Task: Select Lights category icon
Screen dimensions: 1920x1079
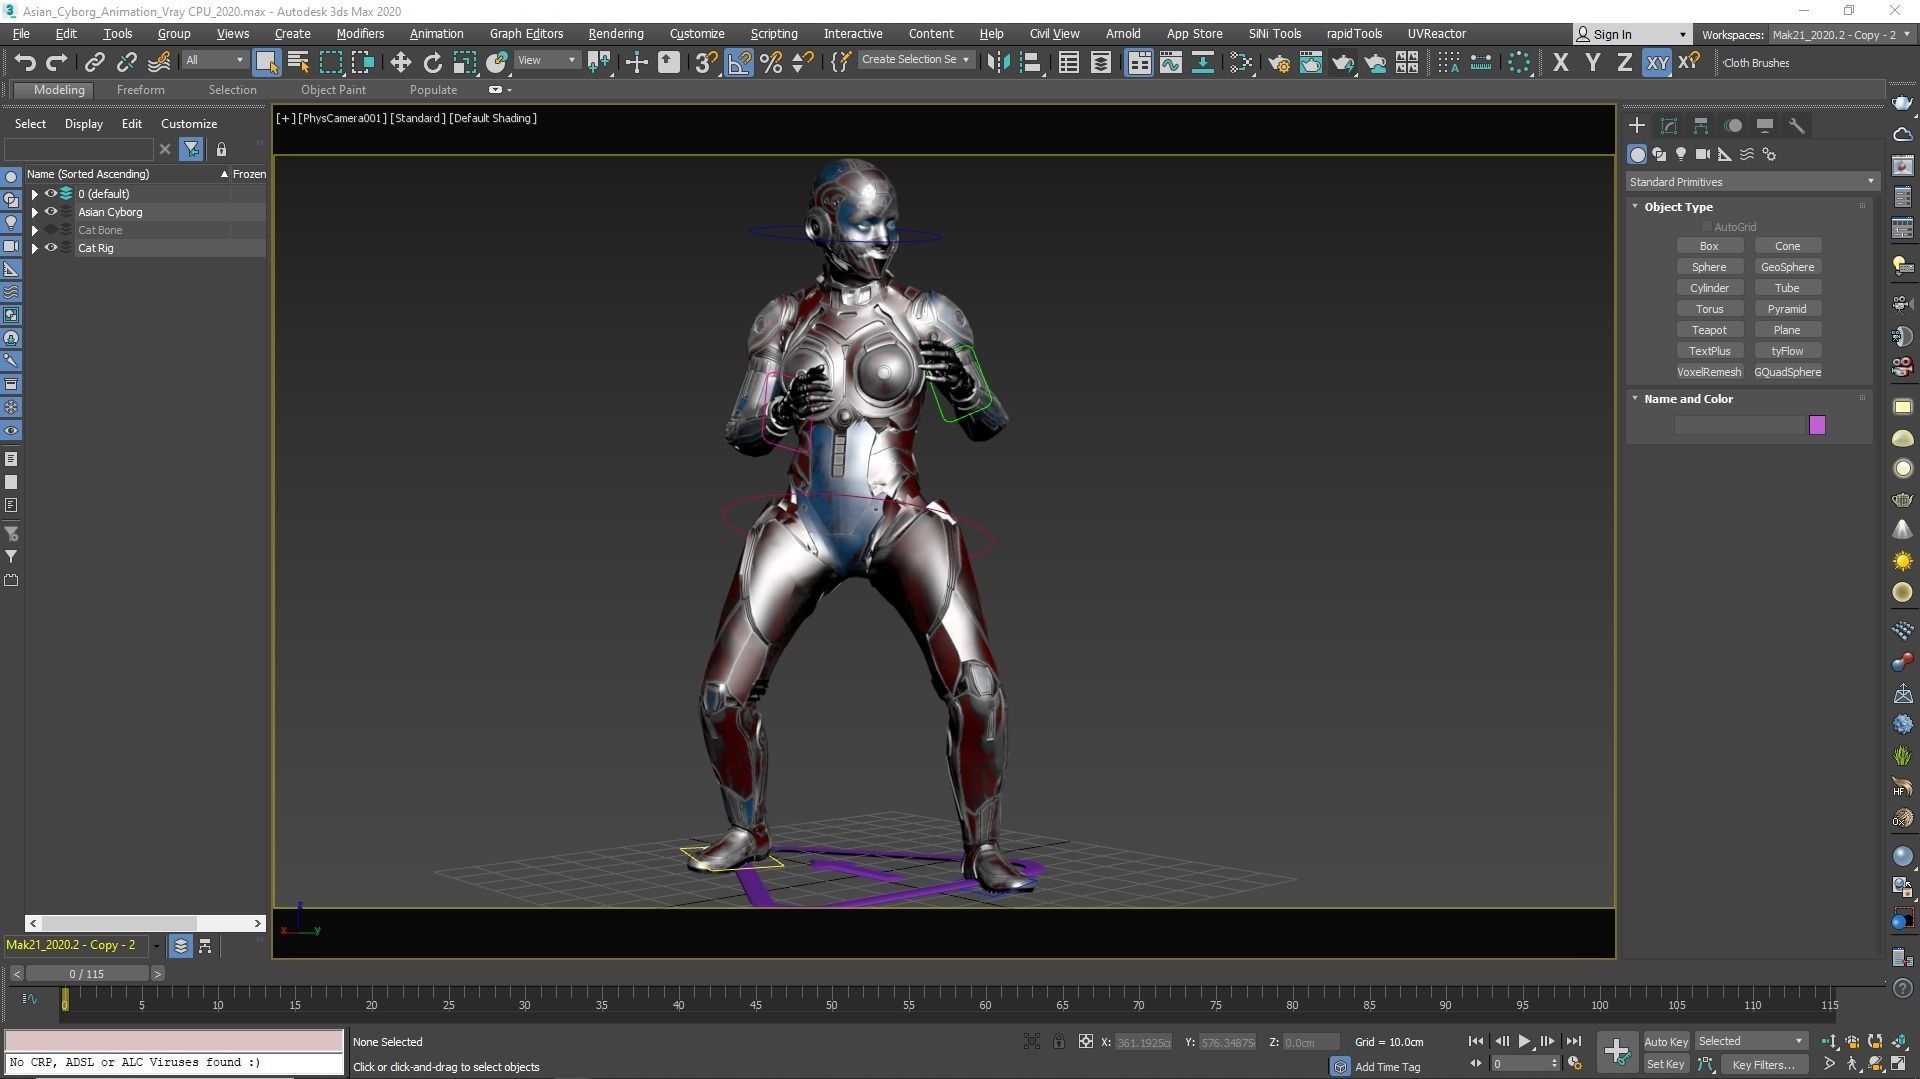Action: tap(1681, 155)
